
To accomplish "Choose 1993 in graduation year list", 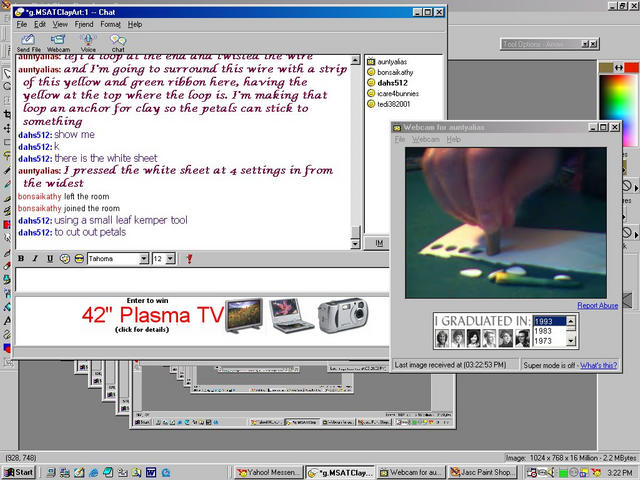I will [549, 321].
